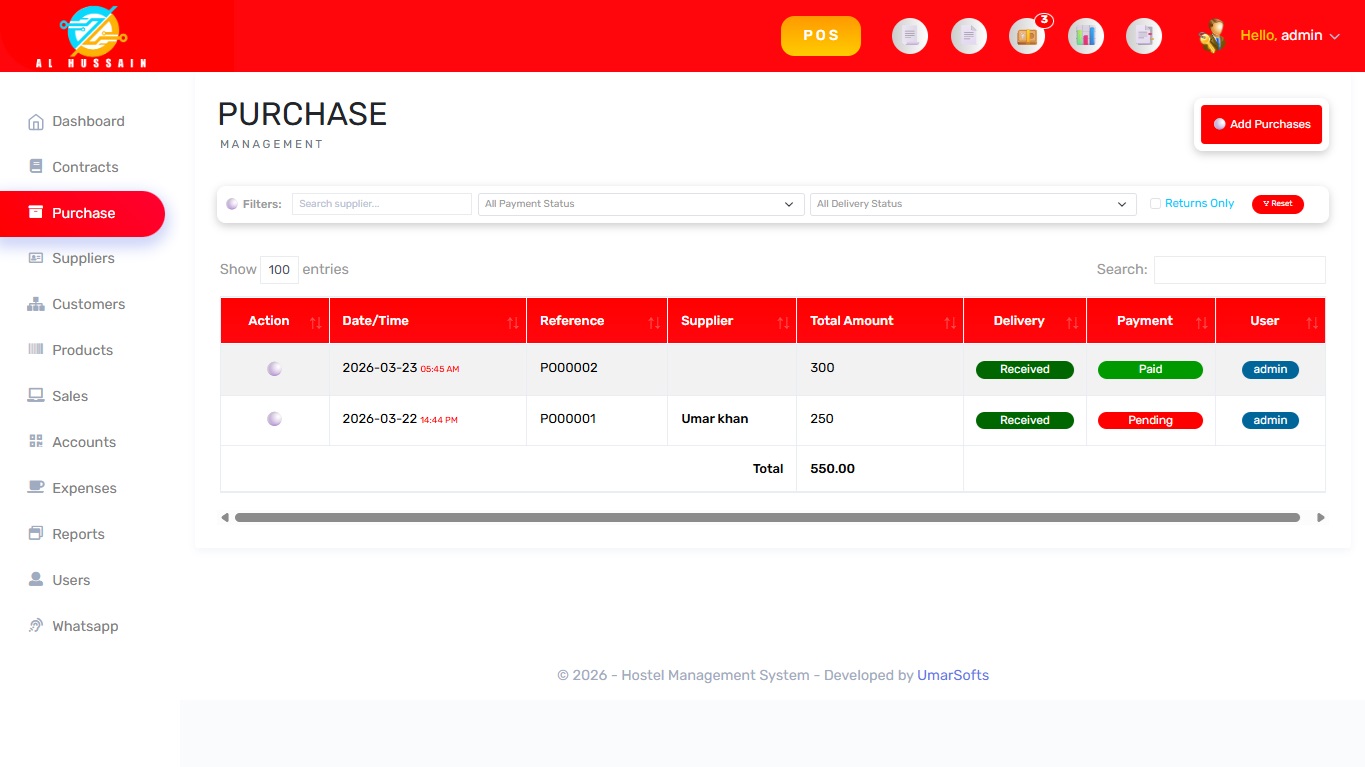Click action icon for purchase P000001
This screenshot has height=767, width=1365.
pyautogui.click(x=274, y=419)
